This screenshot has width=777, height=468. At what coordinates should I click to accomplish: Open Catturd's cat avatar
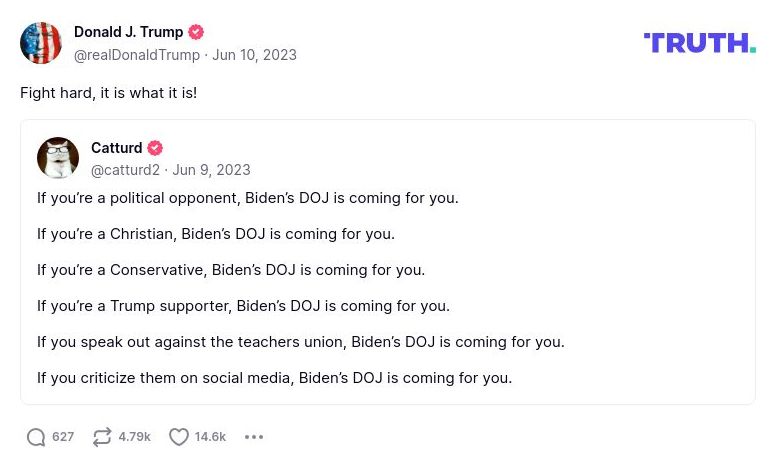coord(58,158)
